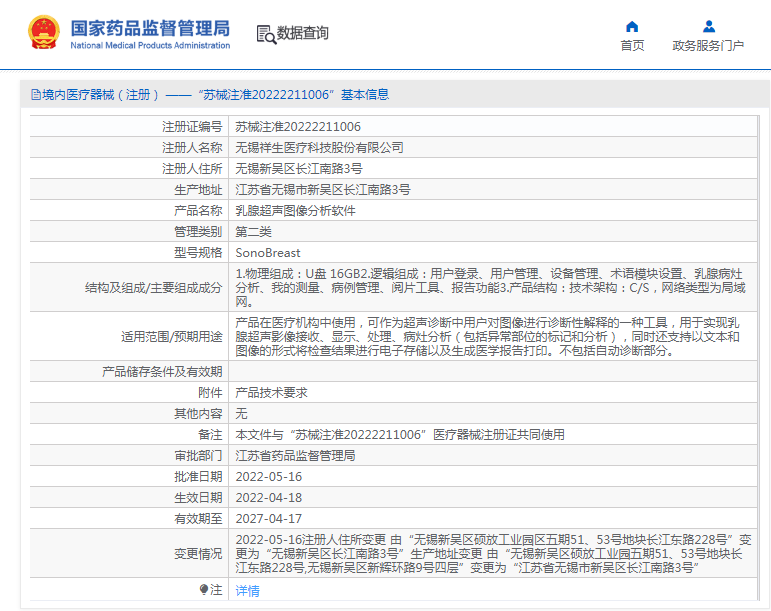The width and height of the screenshot is (771, 611).
Task: Select 江苏省药品监督管理局 approval department
Action: pyautogui.click(x=295, y=456)
